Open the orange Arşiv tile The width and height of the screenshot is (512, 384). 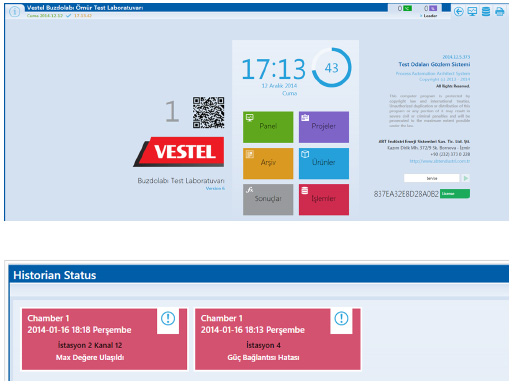point(268,163)
